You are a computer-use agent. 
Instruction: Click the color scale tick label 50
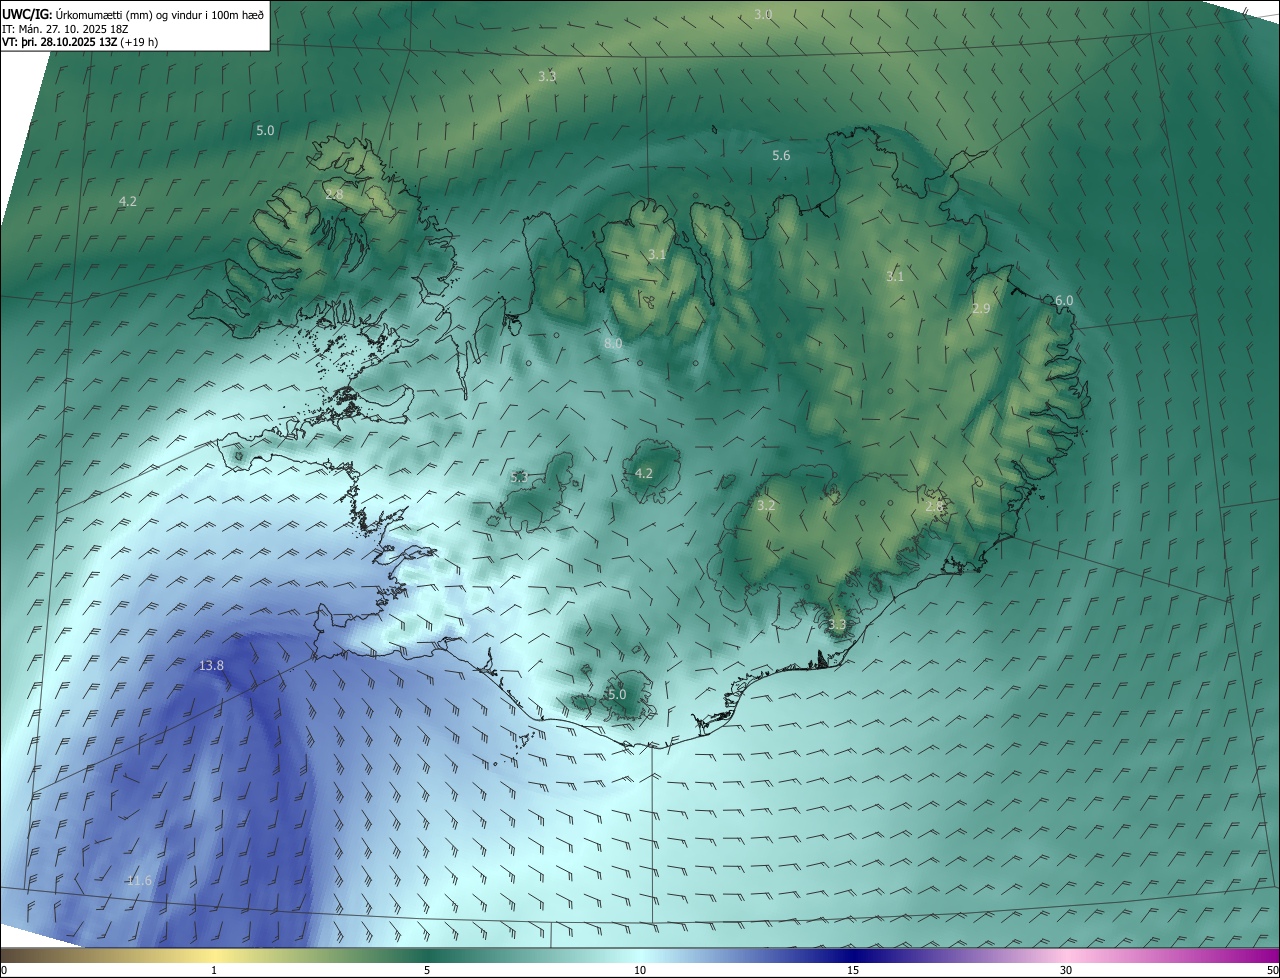pos(1272,970)
